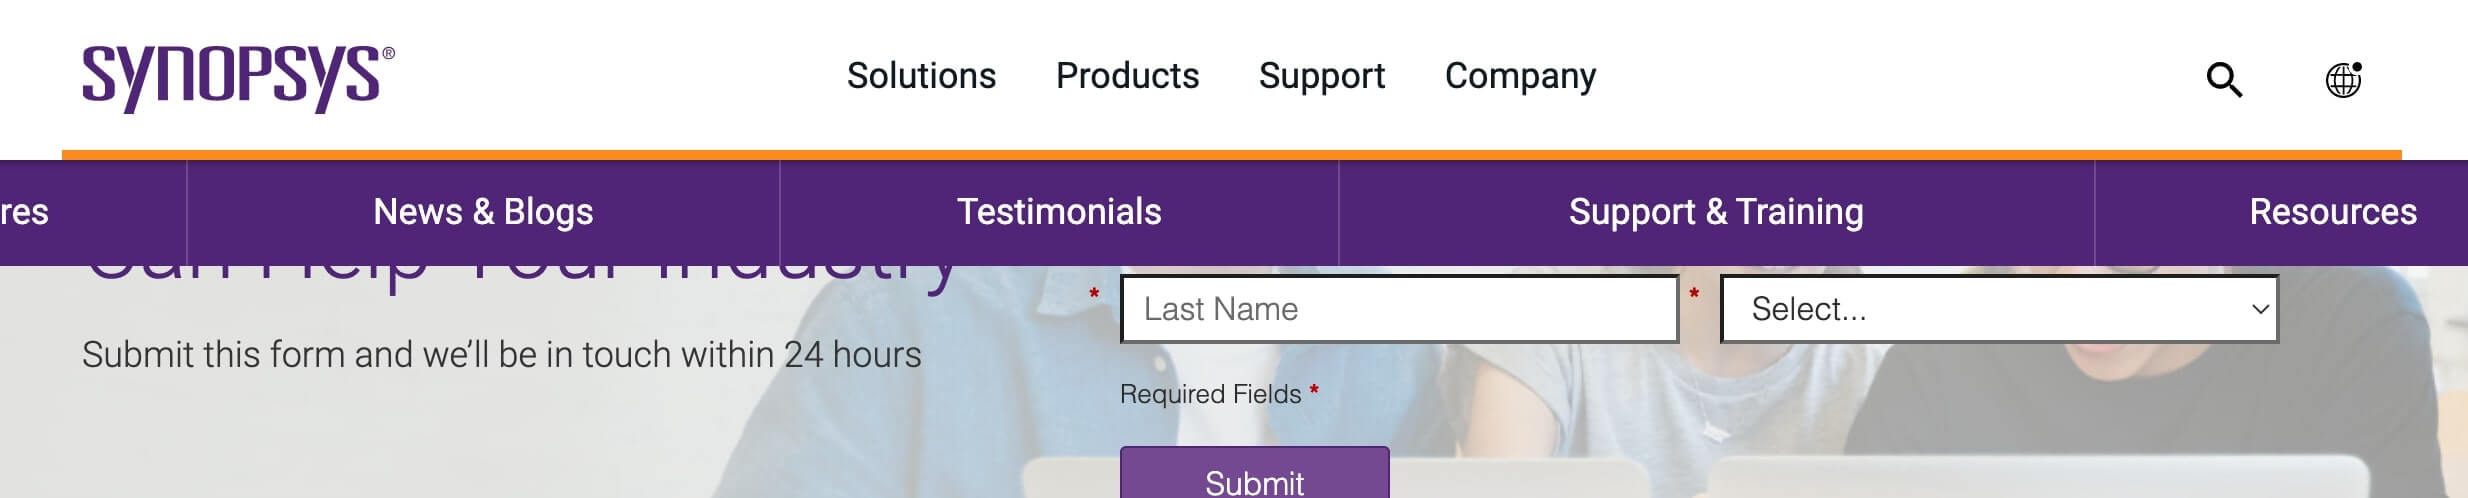Viewport: 2468px width, 498px height.
Task: Open the Company menu
Action: click(1520, 76)
